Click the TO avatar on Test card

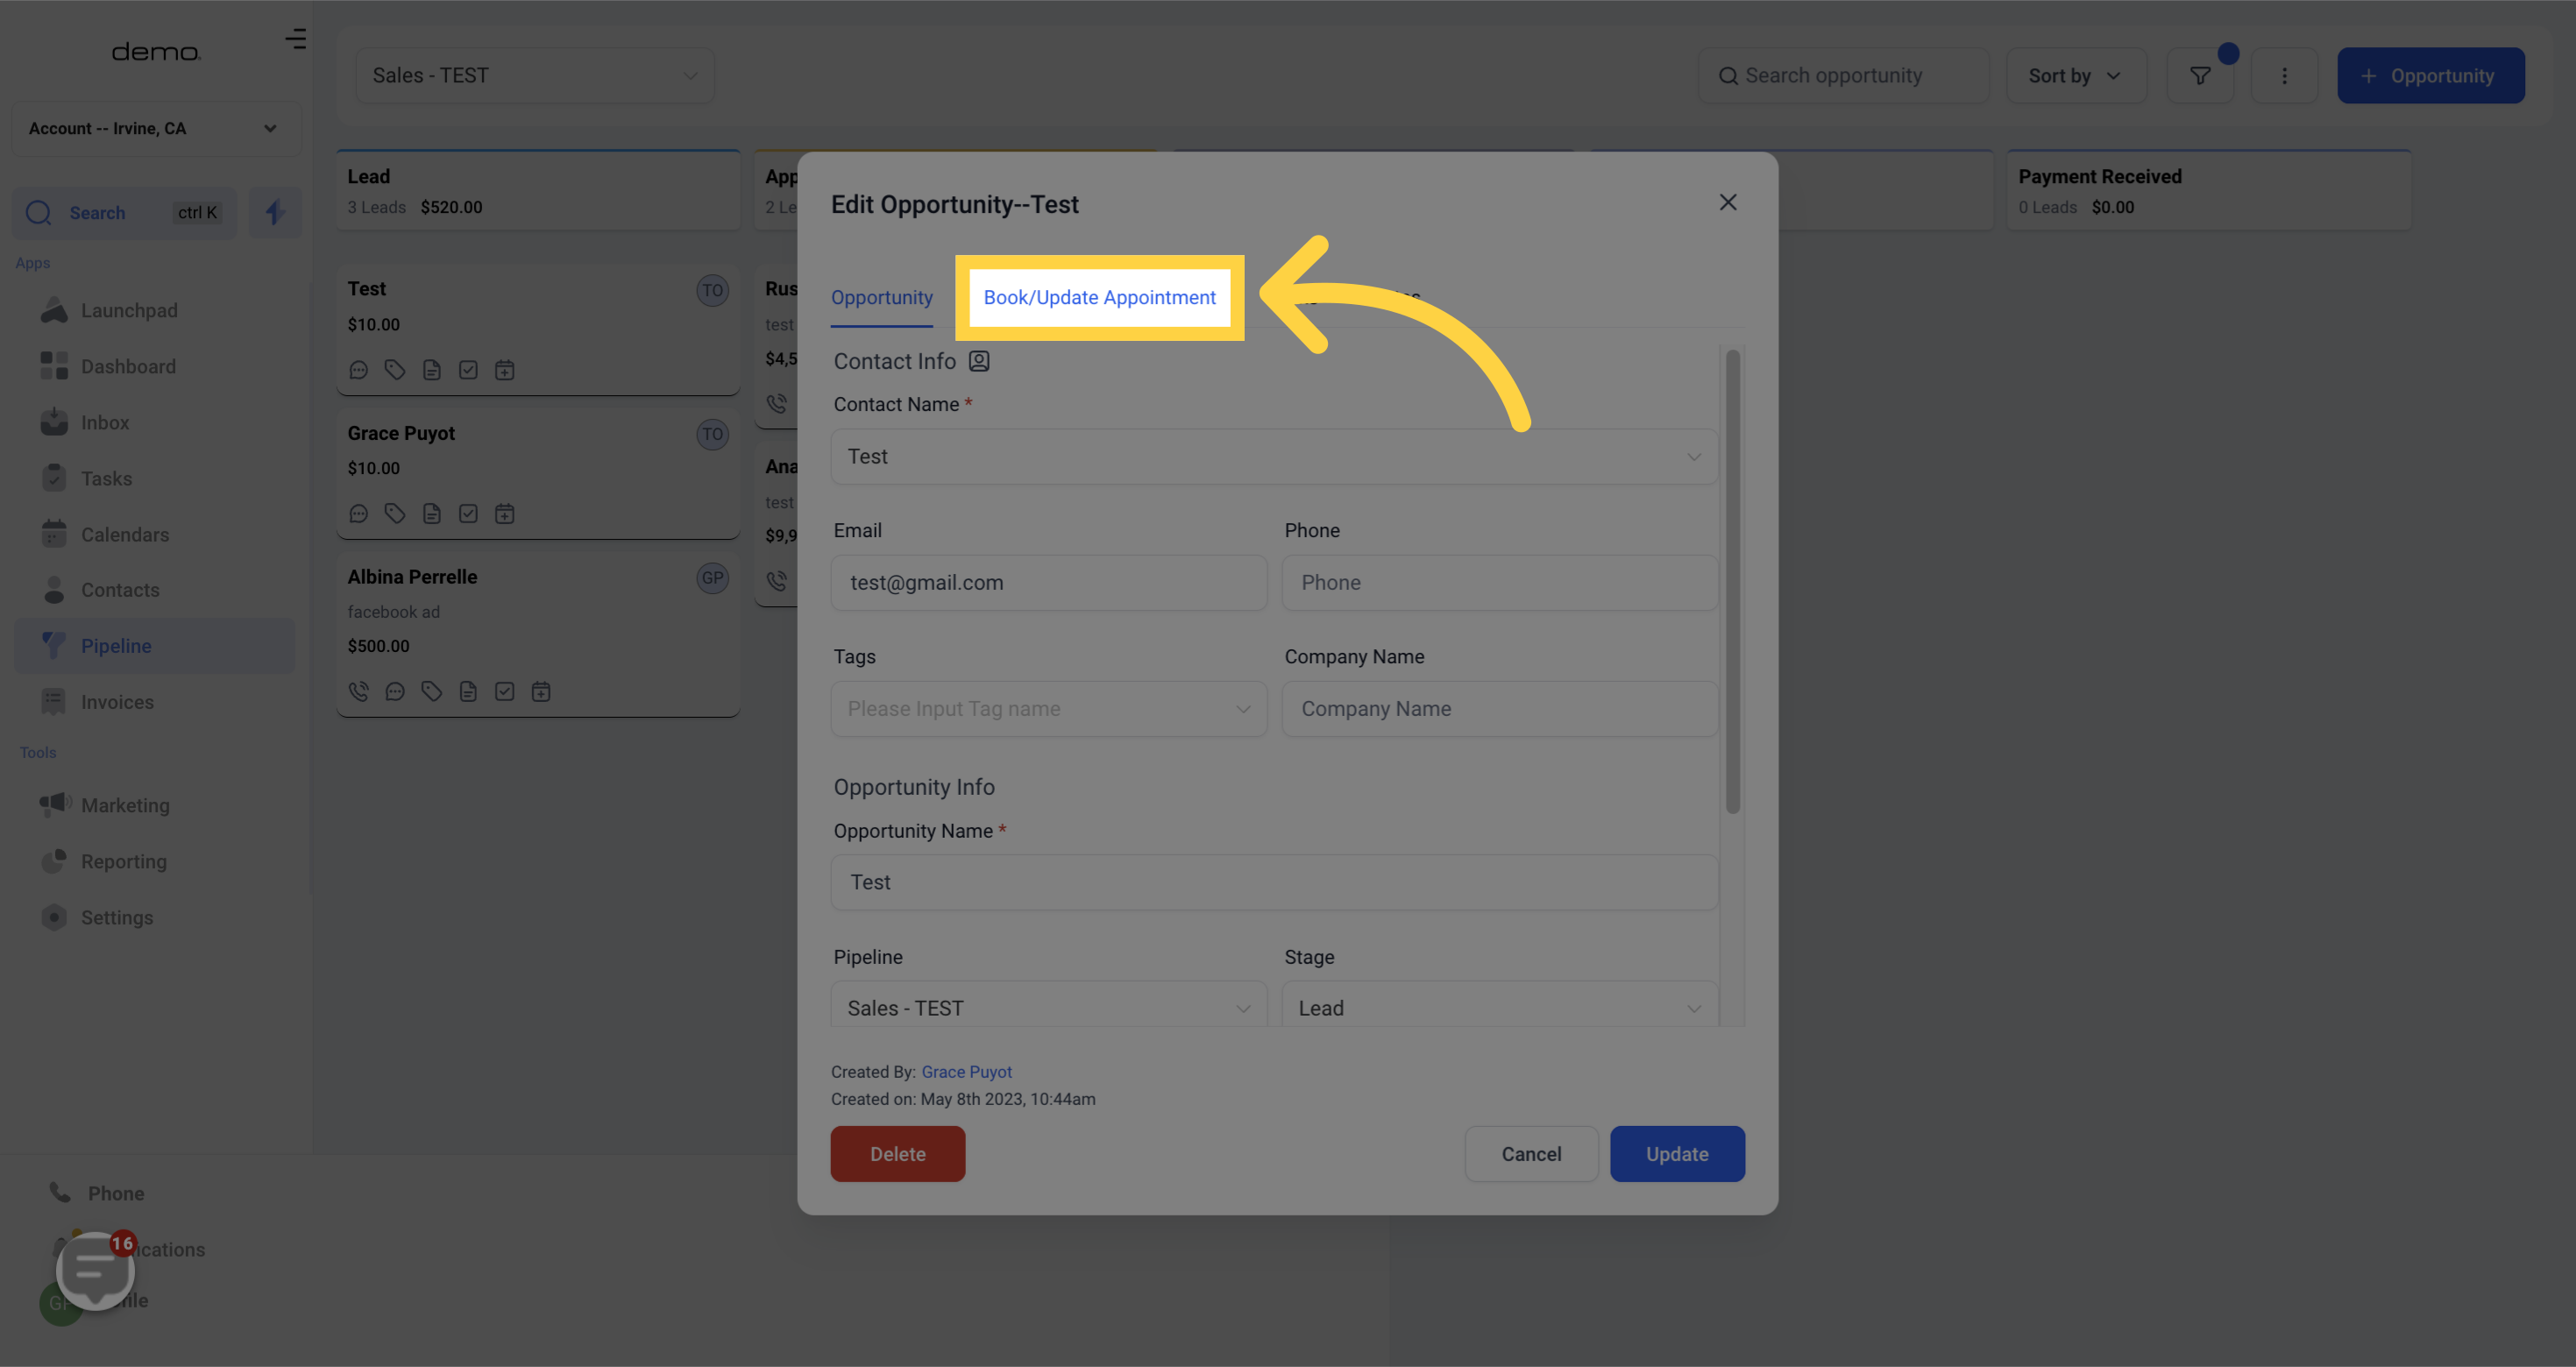pyautogui.click(x=712, y=291)
